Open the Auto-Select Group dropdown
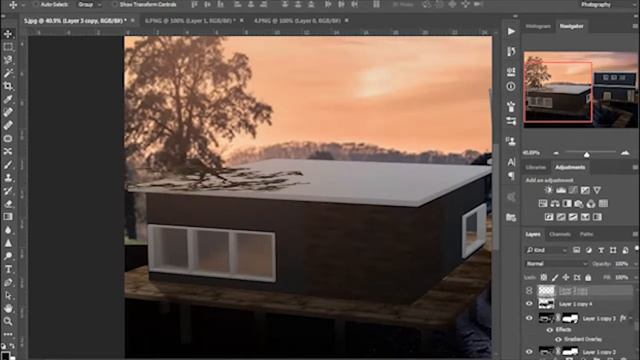The height and width of the screenshot is (360, 640). click(90, 4)
